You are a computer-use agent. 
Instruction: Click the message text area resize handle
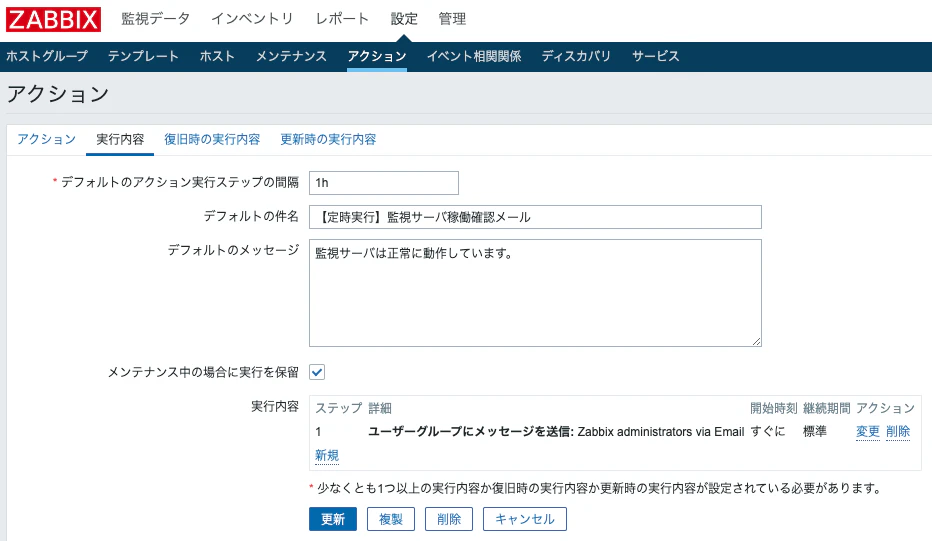756,341
